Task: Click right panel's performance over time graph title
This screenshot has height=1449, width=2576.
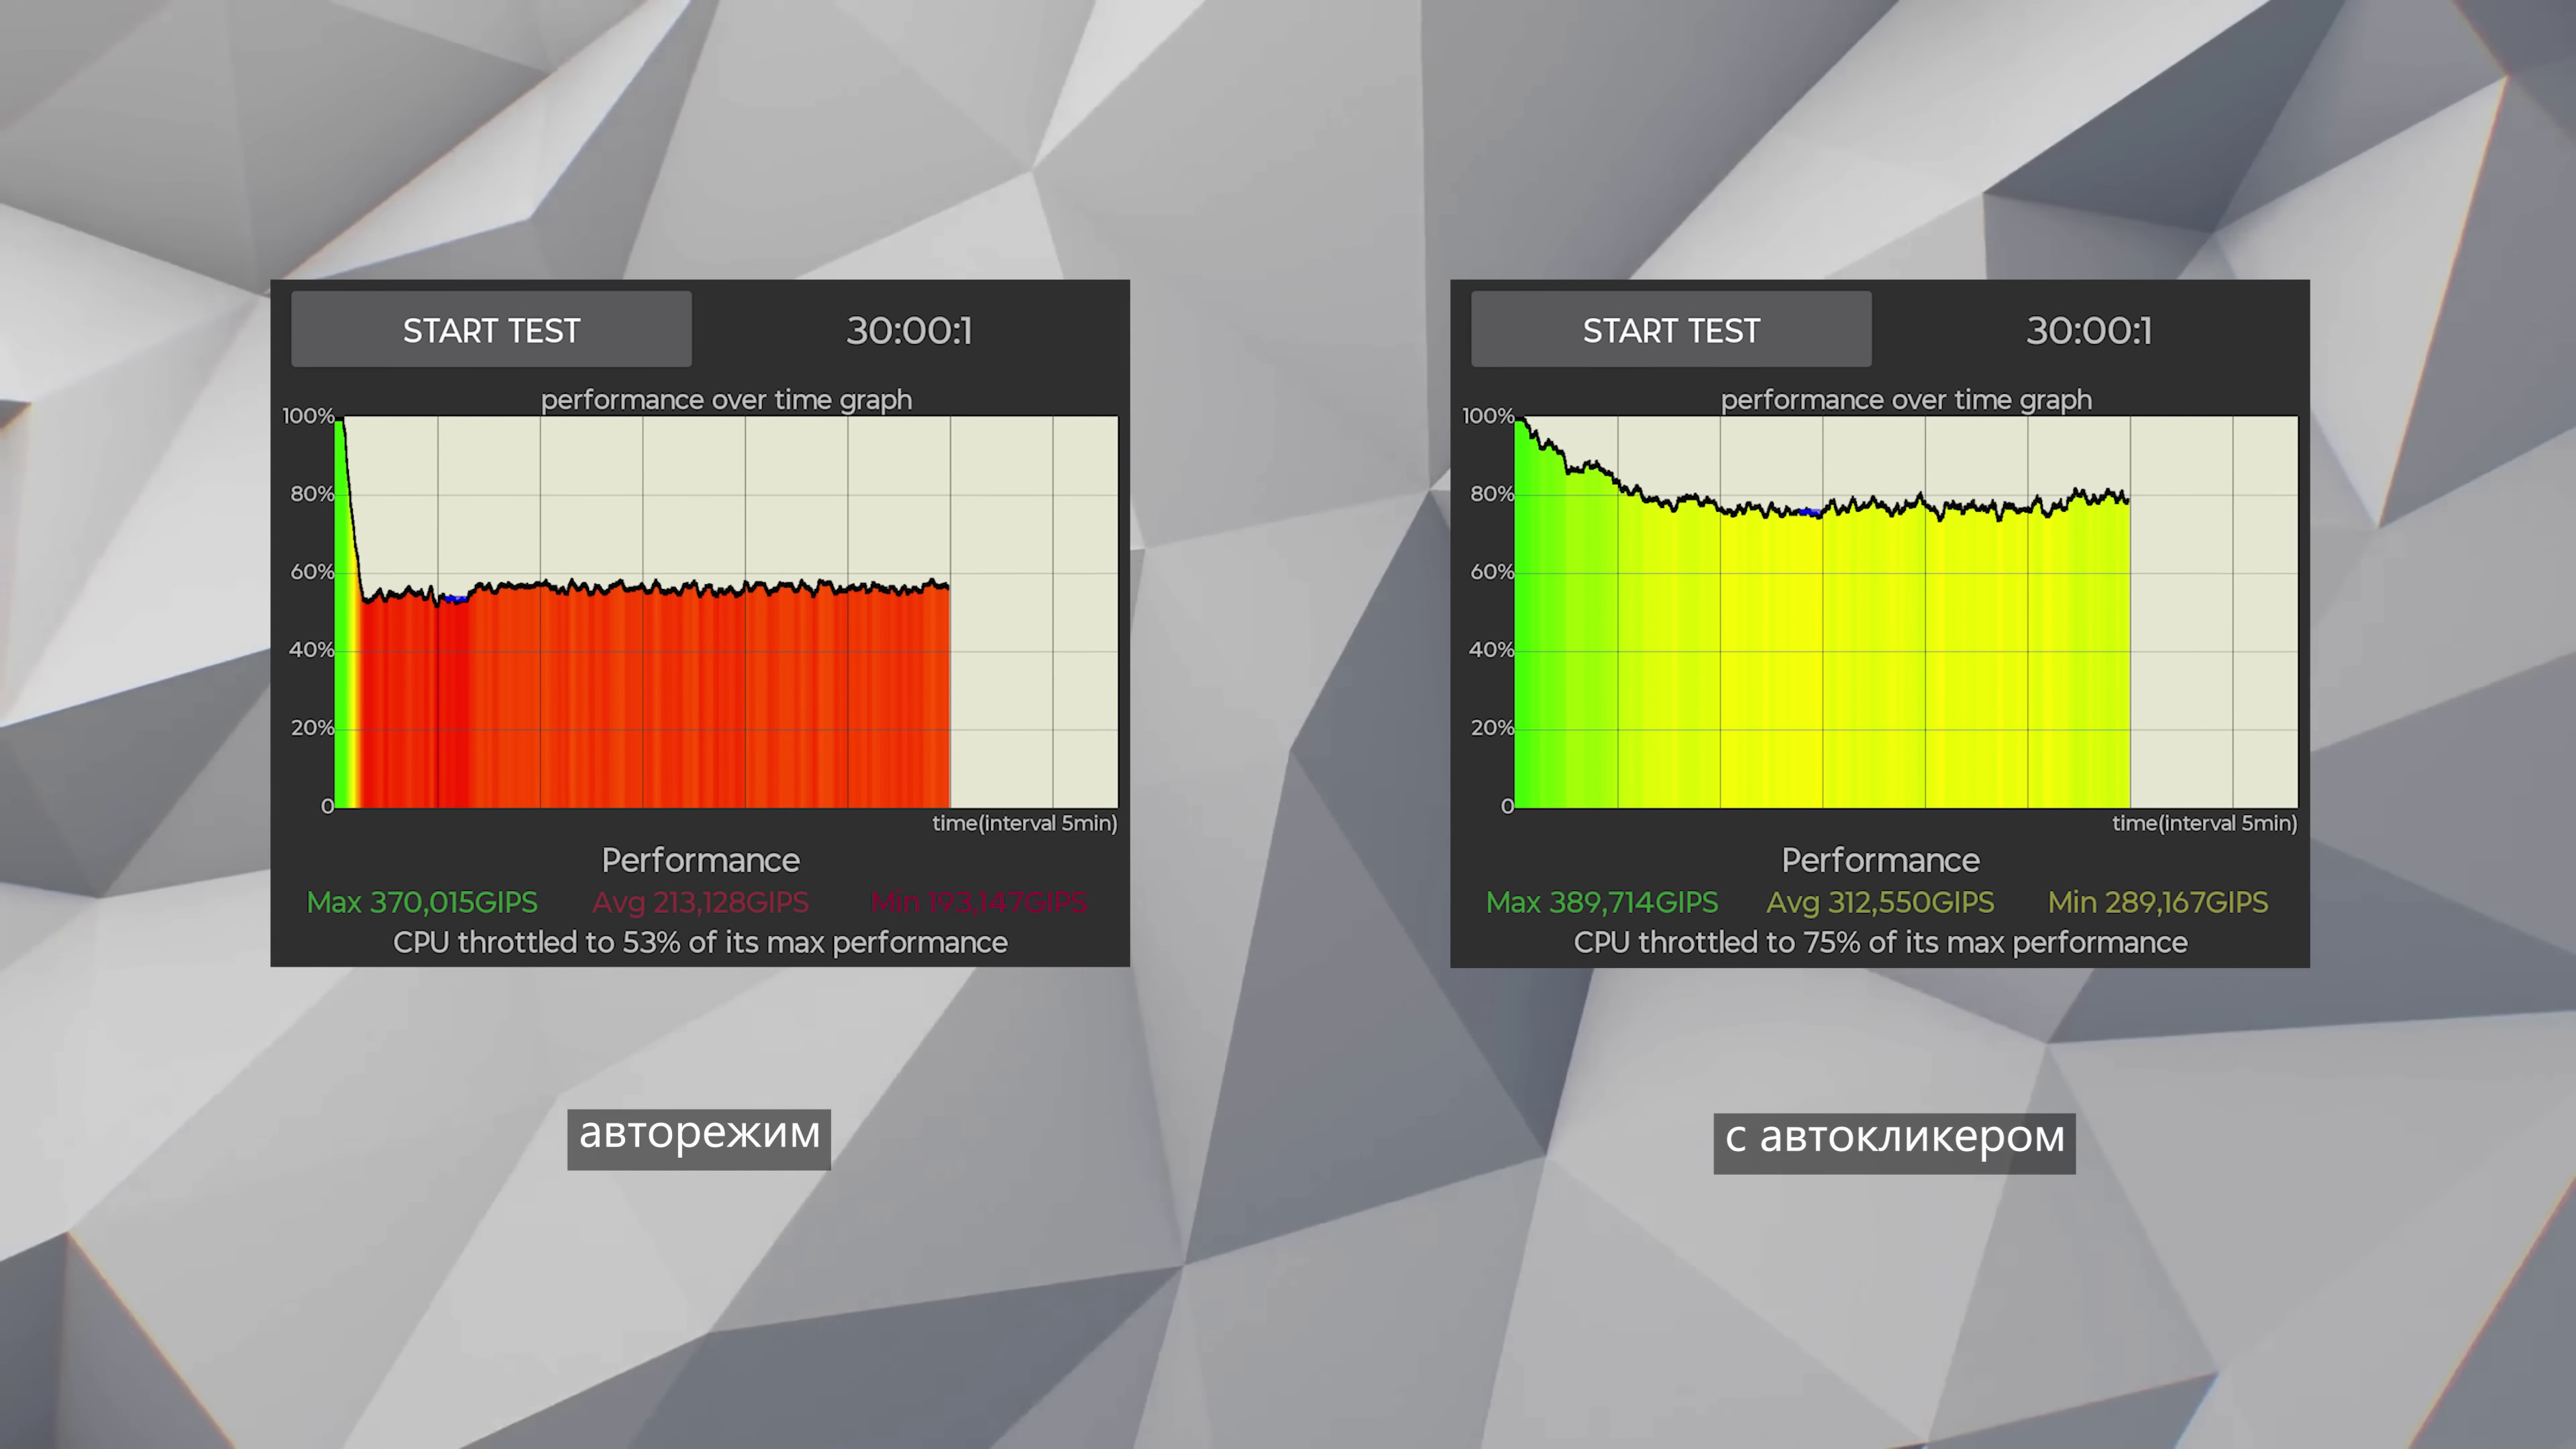Action: pos(1906,400)
